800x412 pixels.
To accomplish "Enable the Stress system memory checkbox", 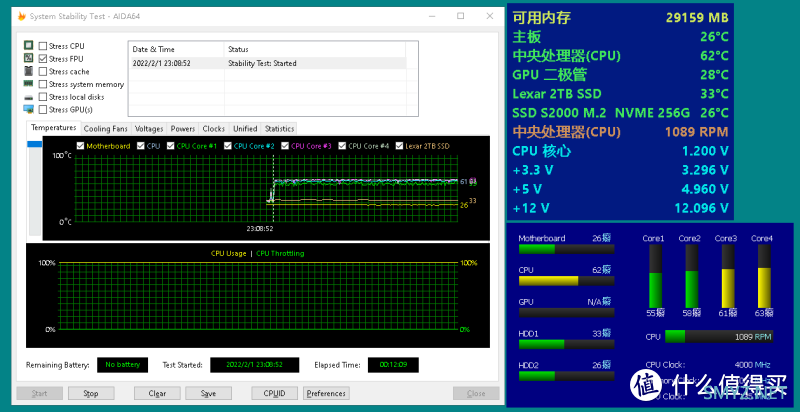I will (x=43, y=85).
